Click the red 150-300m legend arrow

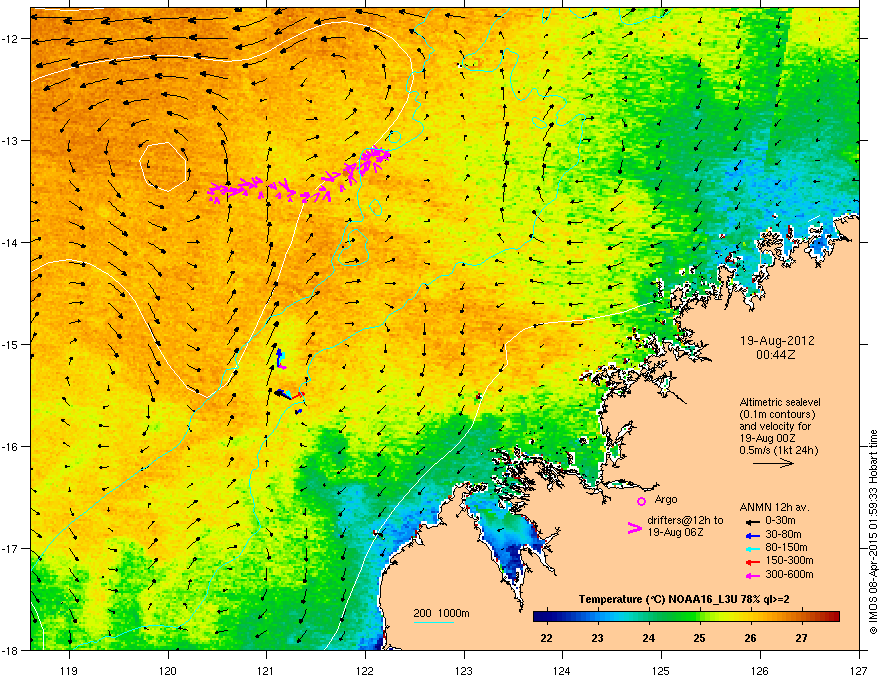(752, 562)
